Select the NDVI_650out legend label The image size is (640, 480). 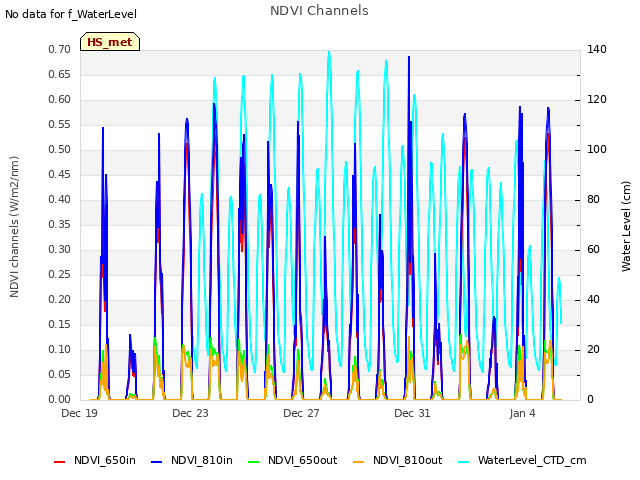[x=302, y=460]
